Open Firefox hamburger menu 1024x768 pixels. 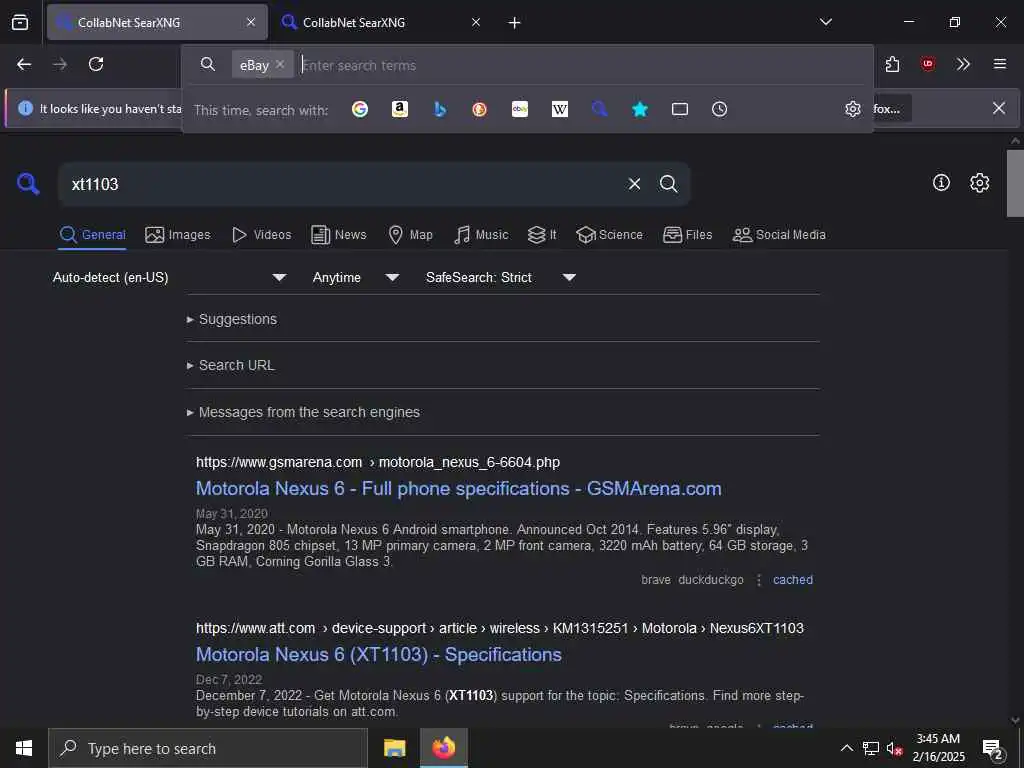pos(999,64)
